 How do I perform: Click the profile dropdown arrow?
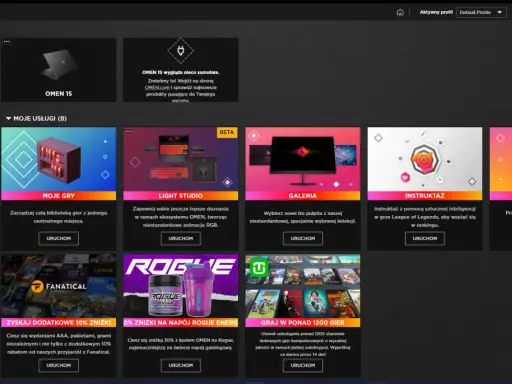500,12
